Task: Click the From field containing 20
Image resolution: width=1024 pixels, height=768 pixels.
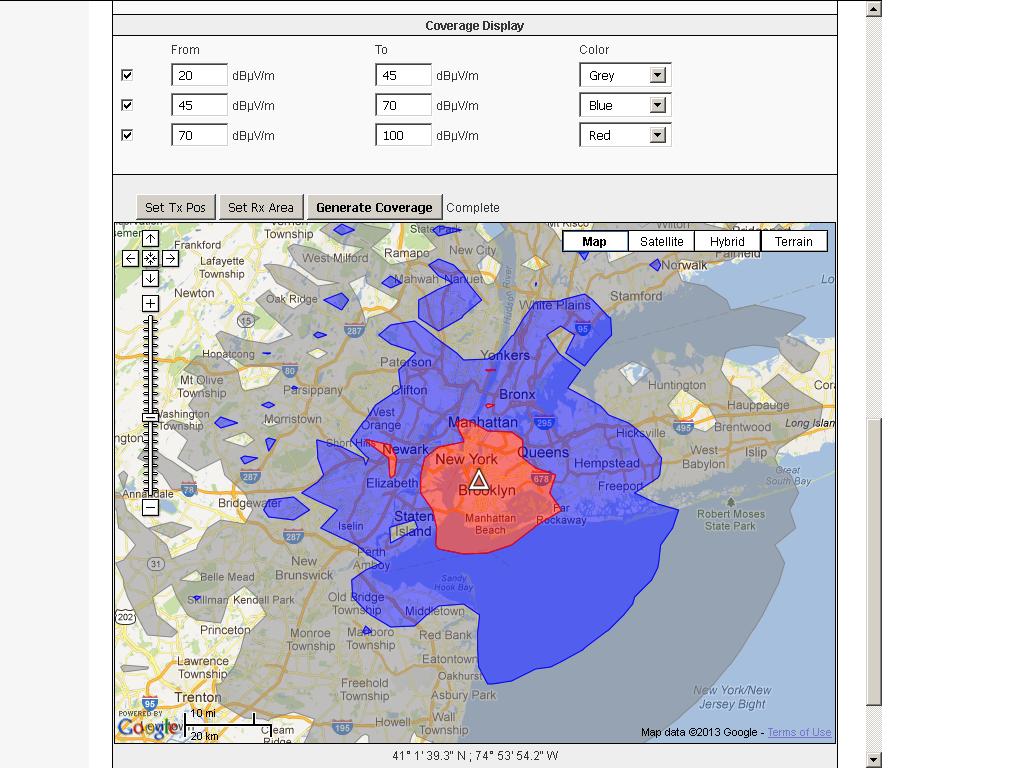Action: pyautogui.click(x=199, y=75)
